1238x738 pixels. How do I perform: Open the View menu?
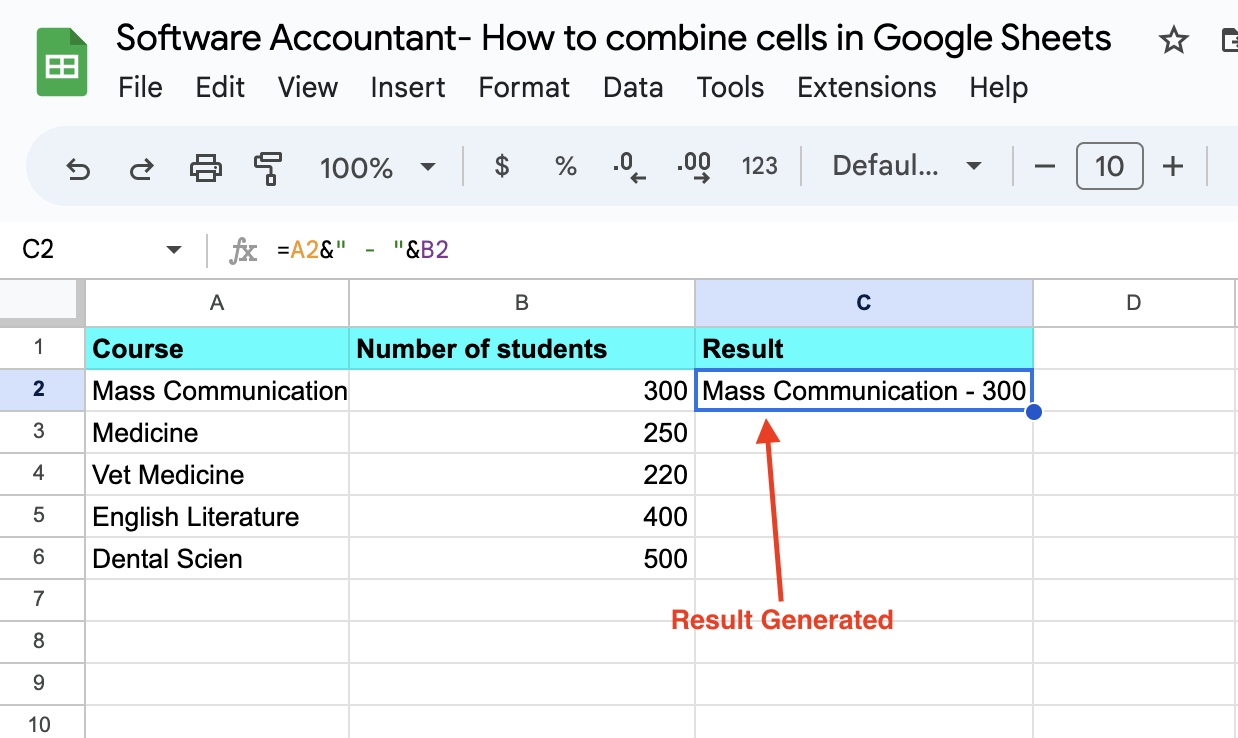(x=308, y=87)
